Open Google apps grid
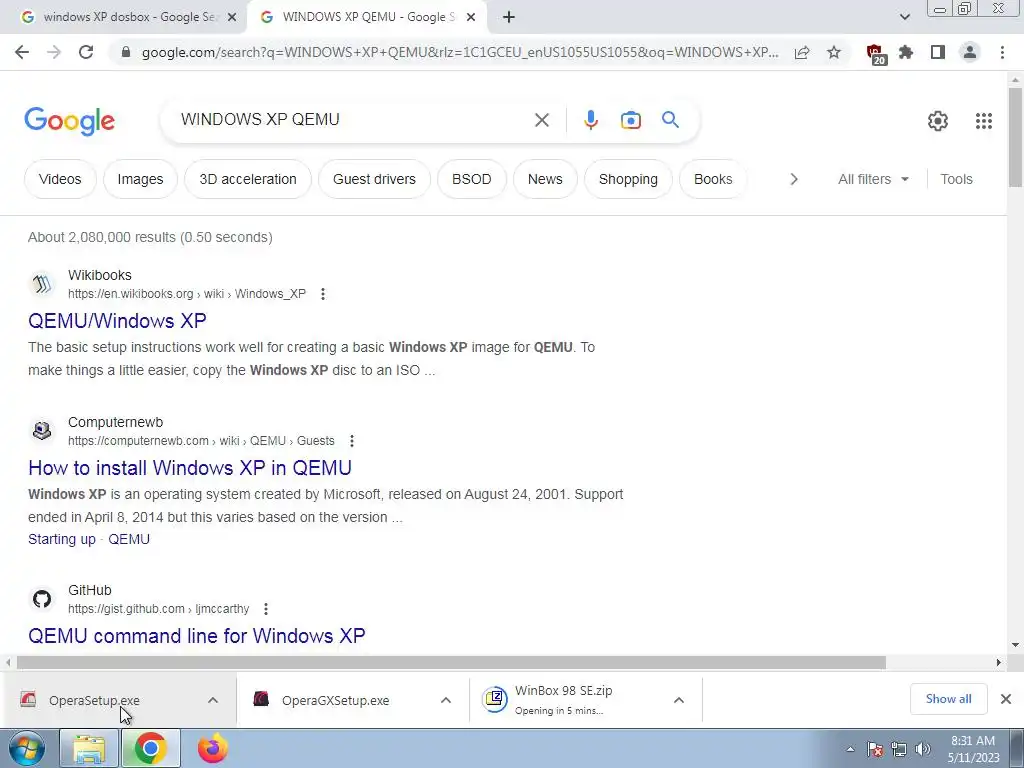The height and width of the screenshot is (768, 1024). 984,121
